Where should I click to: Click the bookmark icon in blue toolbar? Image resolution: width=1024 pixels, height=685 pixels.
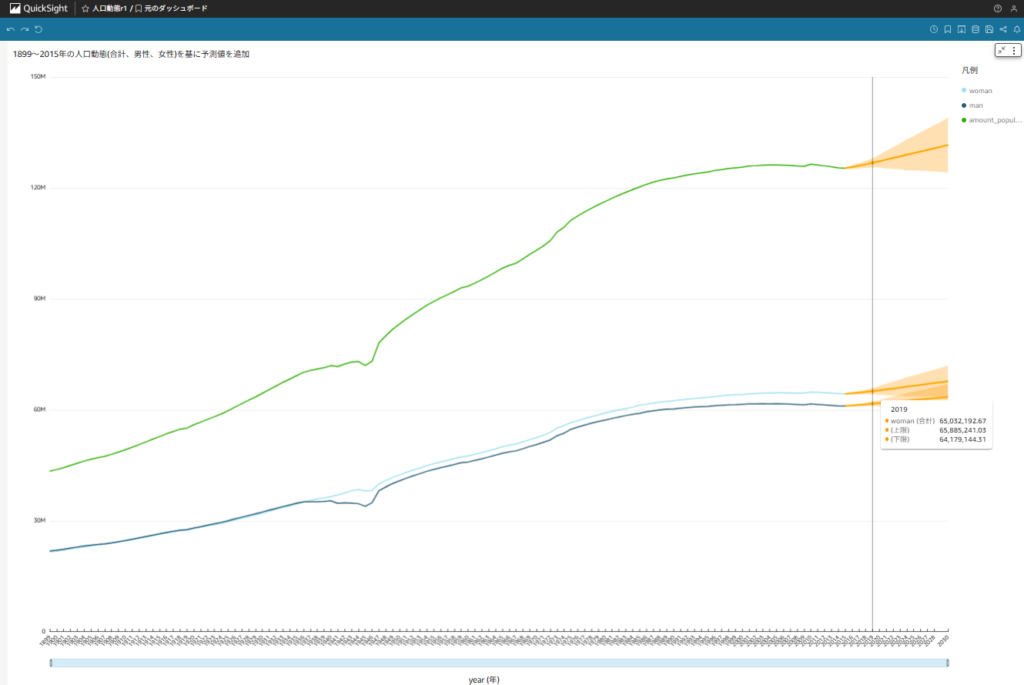point(948,29)
